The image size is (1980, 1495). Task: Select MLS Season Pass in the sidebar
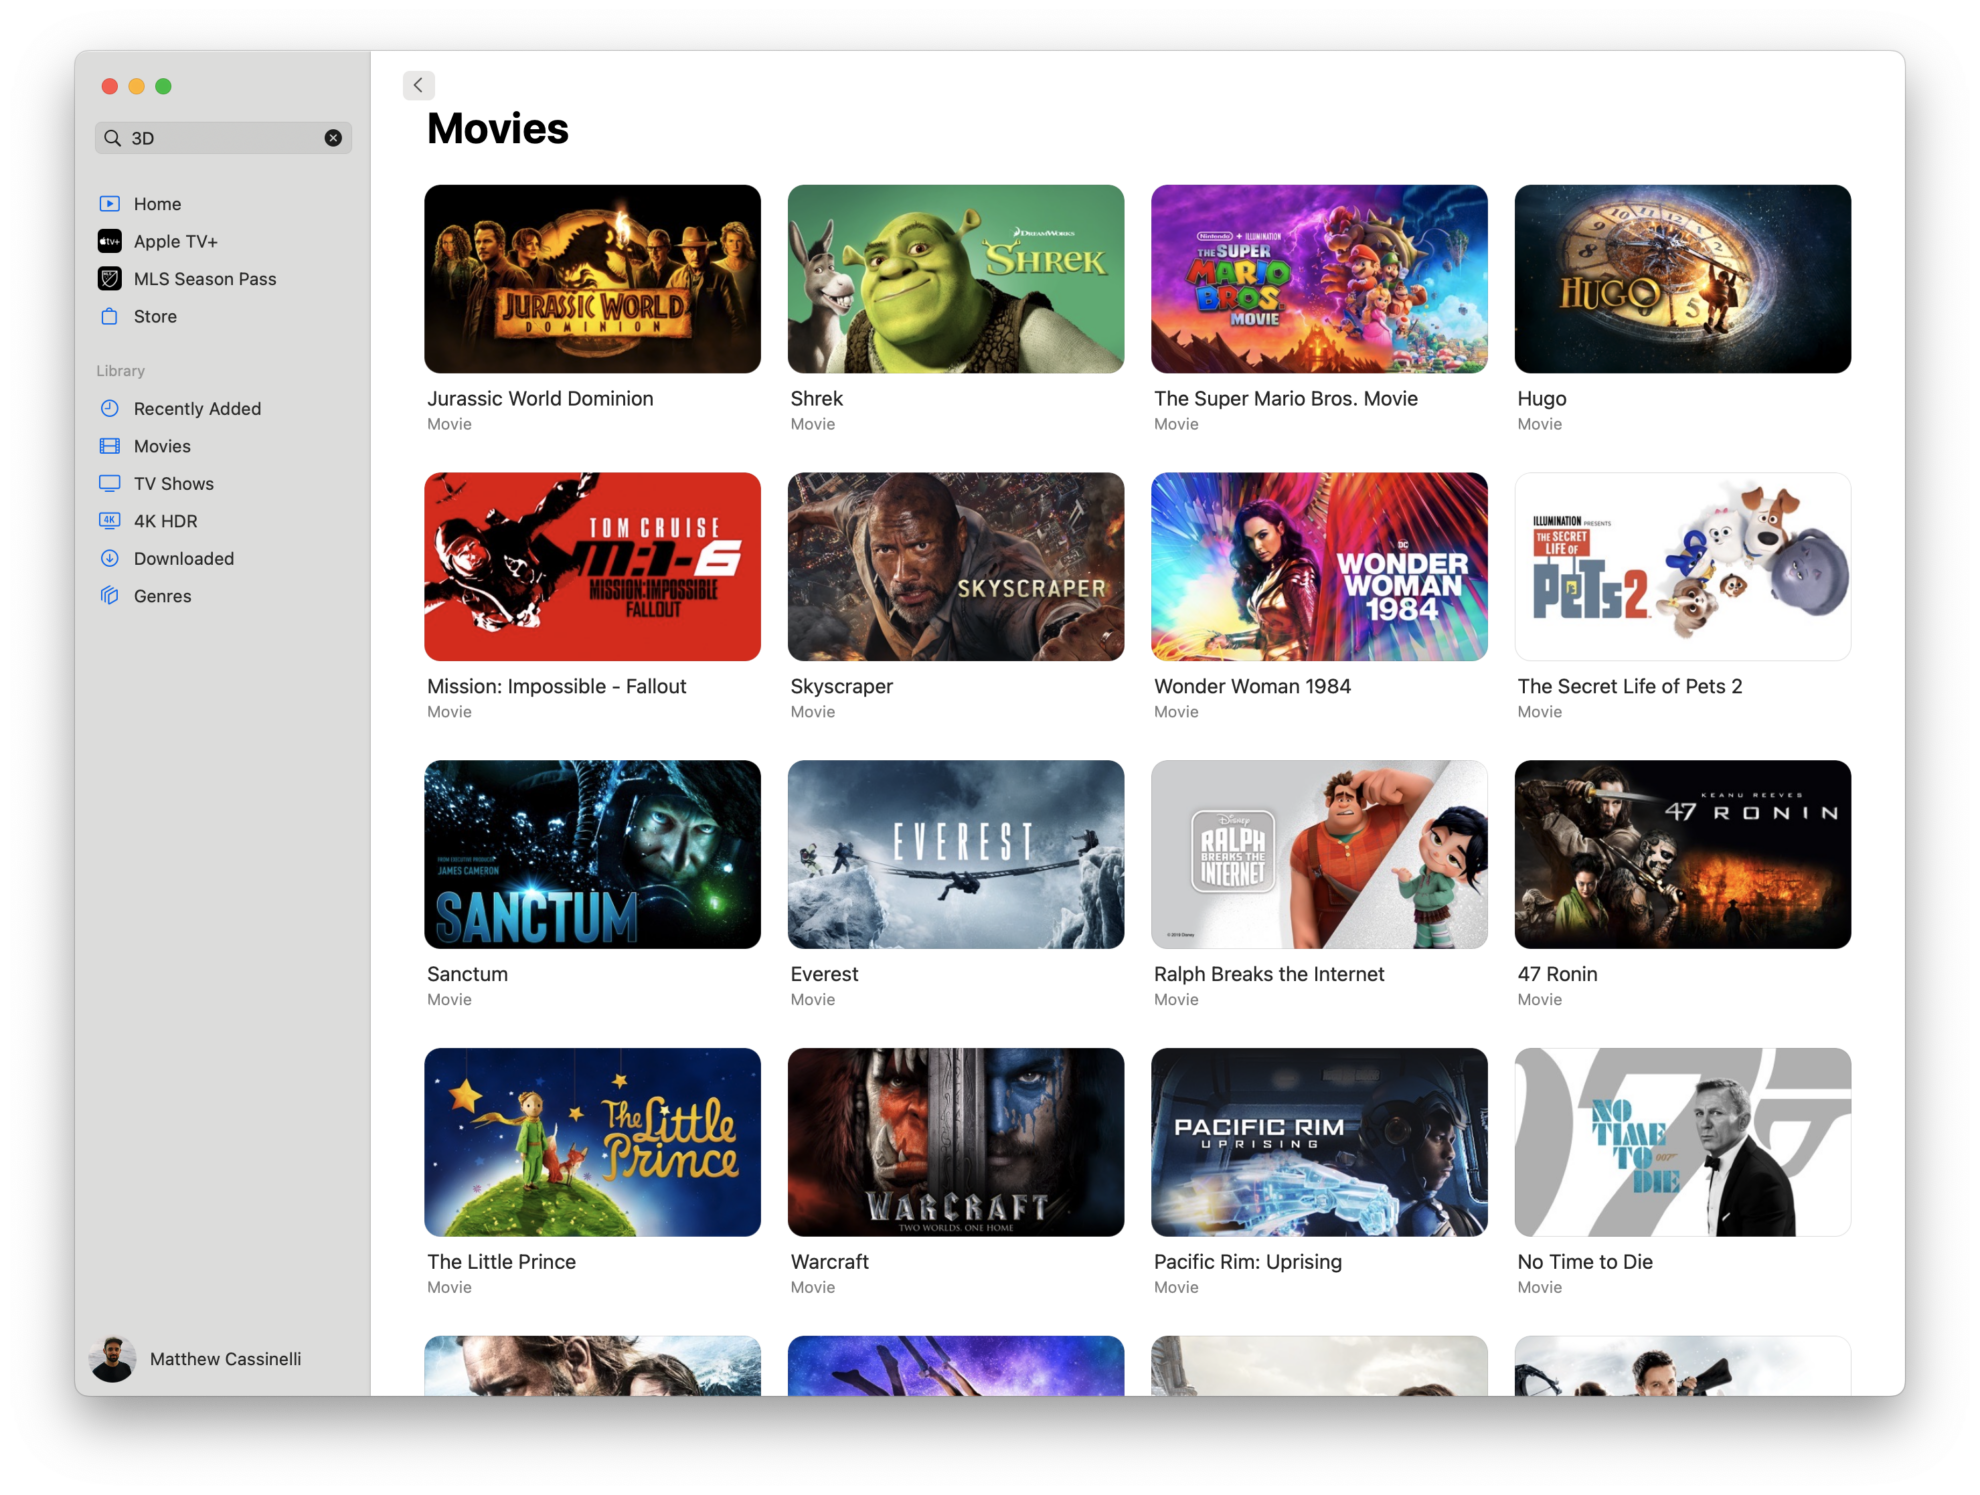[205, 279]
